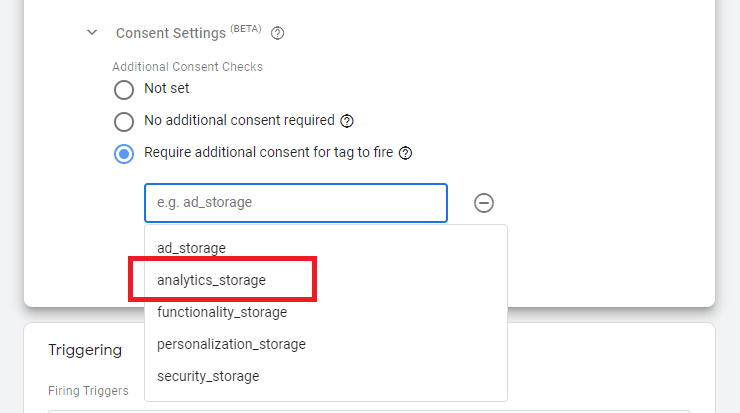
Task: Select security_storage from the consent list
Action: [208, 376]
